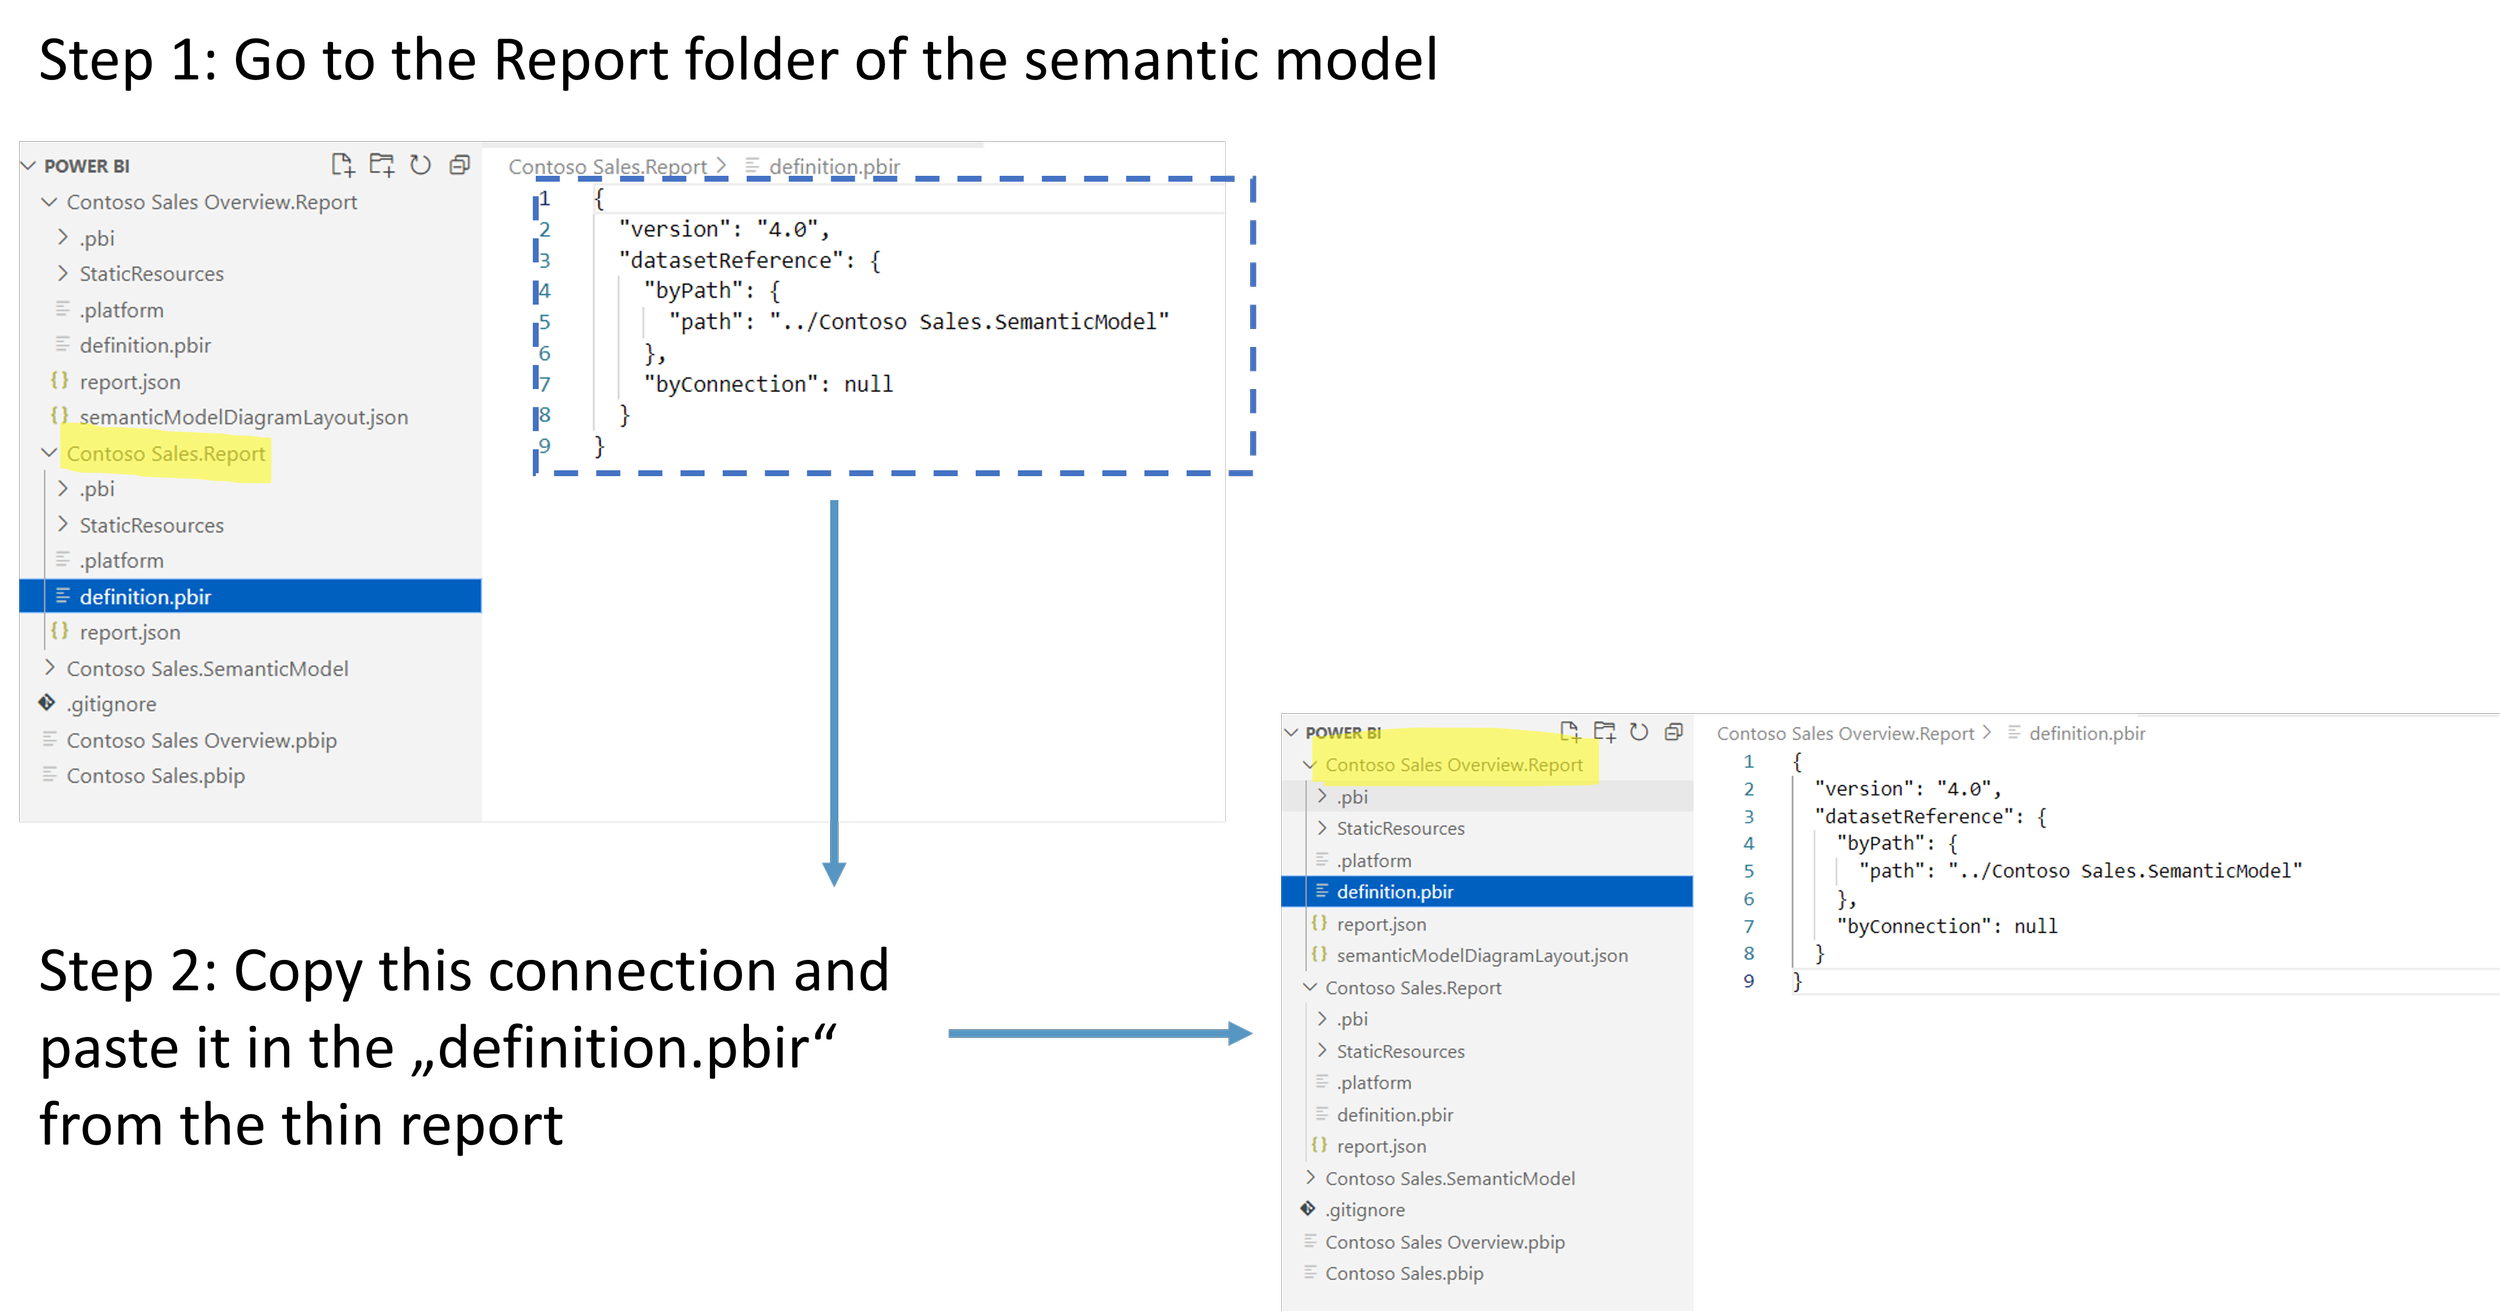The height and width of the screenshot is (1311, 2500).
Task: Select Contoso Sales.pbip in the right explorer
Action: click(1404, 1273)
